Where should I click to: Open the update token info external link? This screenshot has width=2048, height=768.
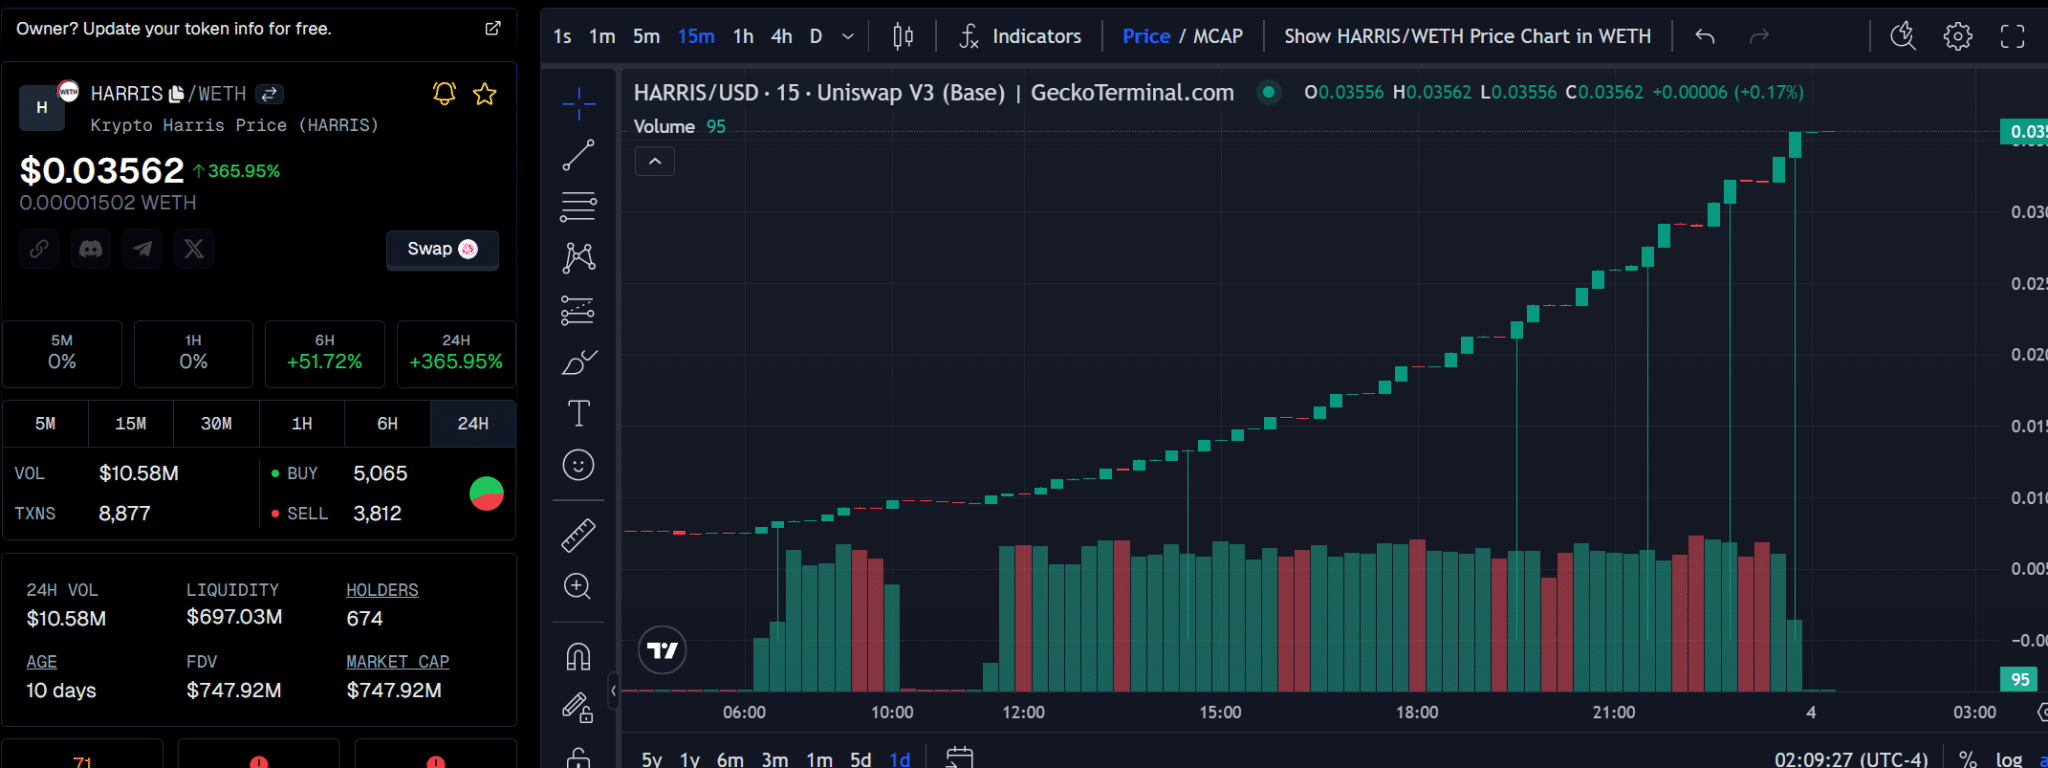pos(492,29)
